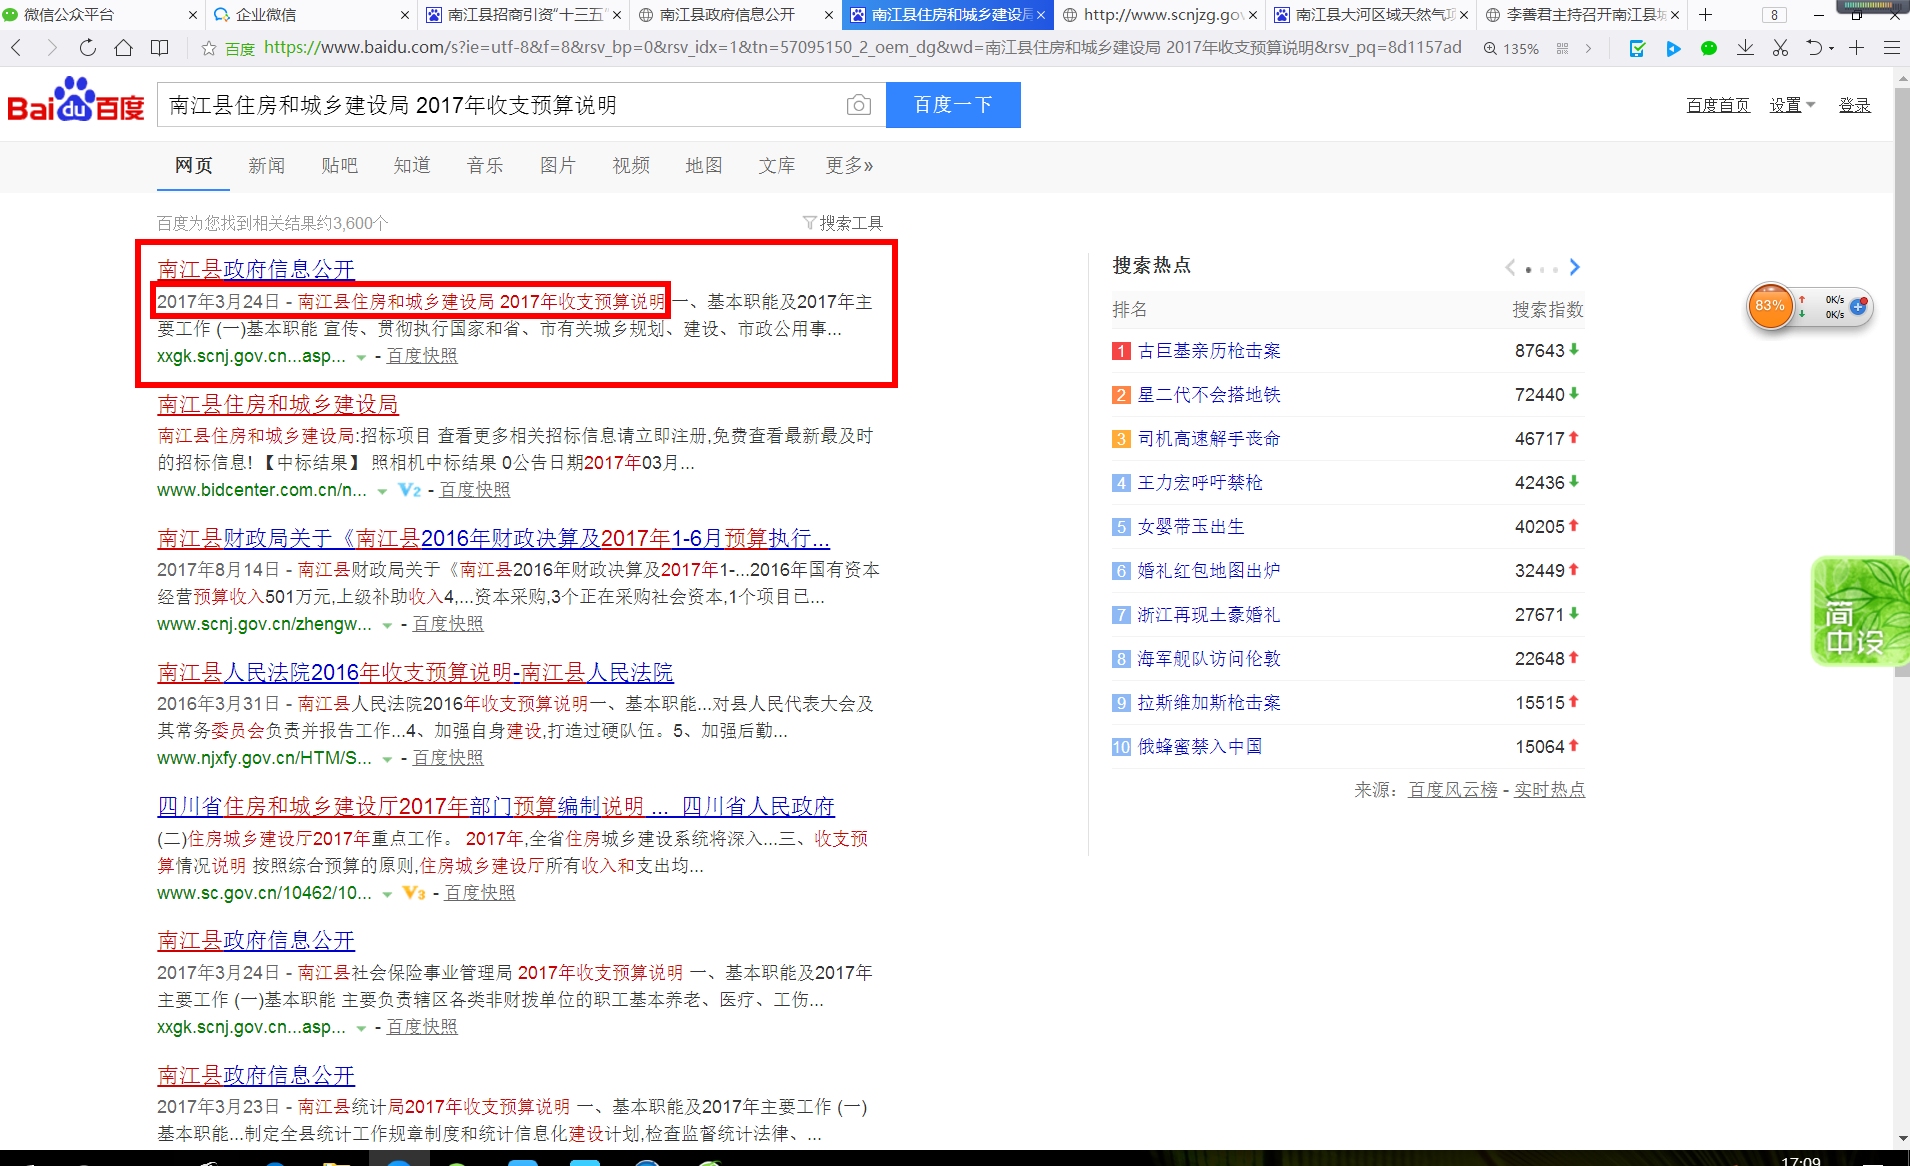
Task: Click the Baidu logo
Action: click(x=76, y=101)
